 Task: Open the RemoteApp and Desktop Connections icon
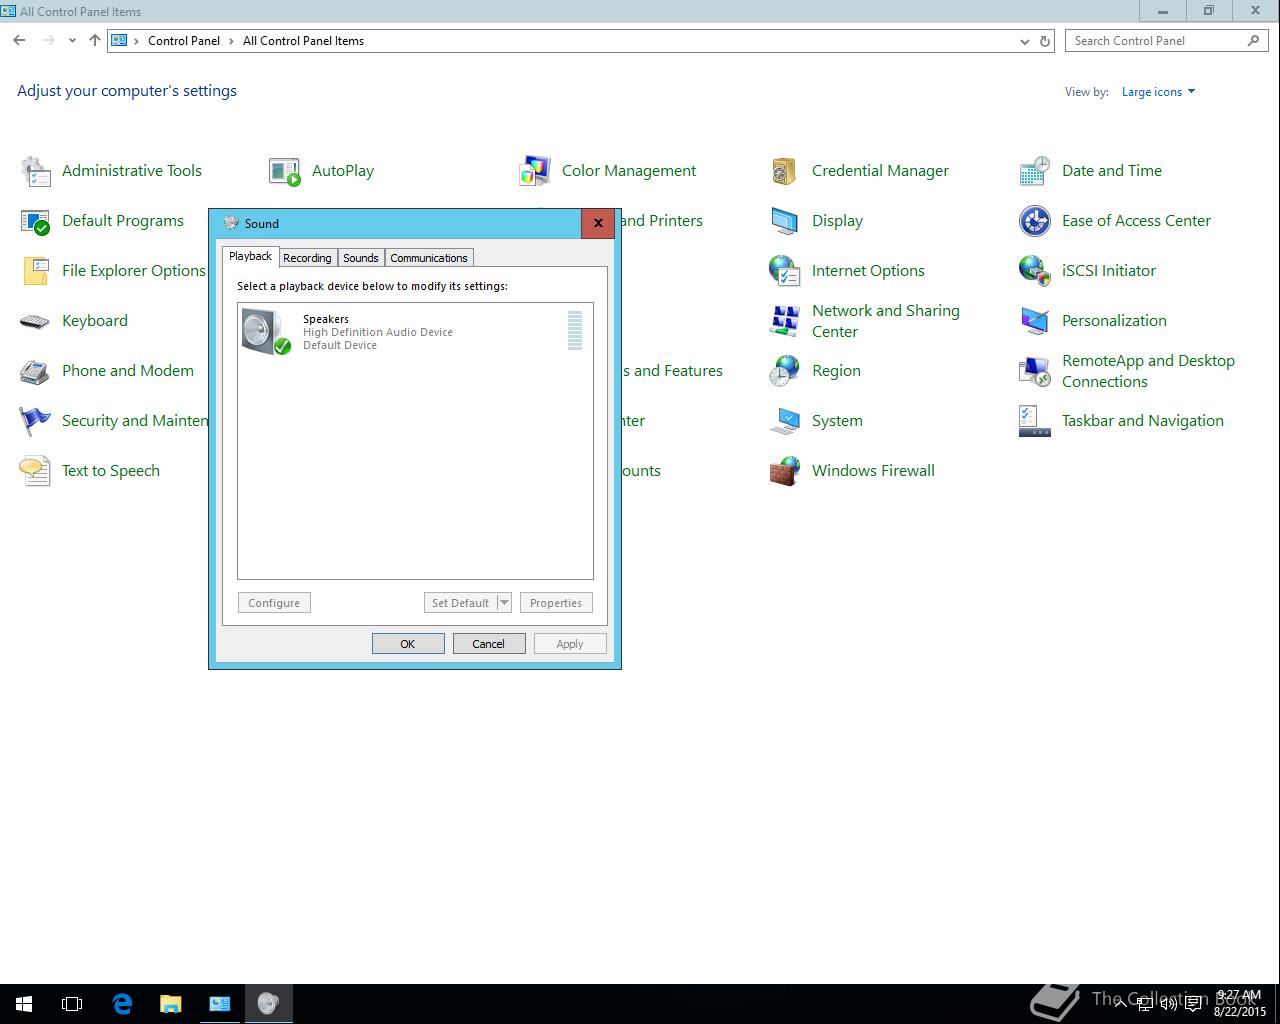coord(1035,371)
